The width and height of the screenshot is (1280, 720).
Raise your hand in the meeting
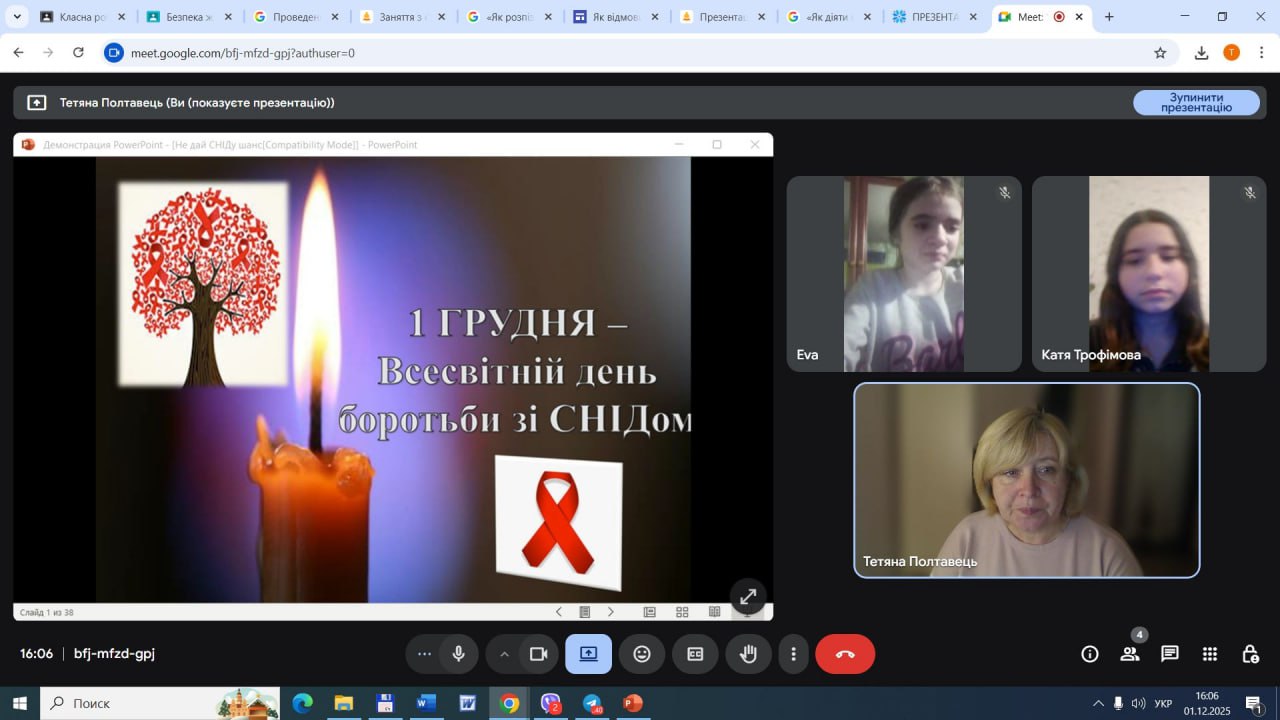[748, 654]
